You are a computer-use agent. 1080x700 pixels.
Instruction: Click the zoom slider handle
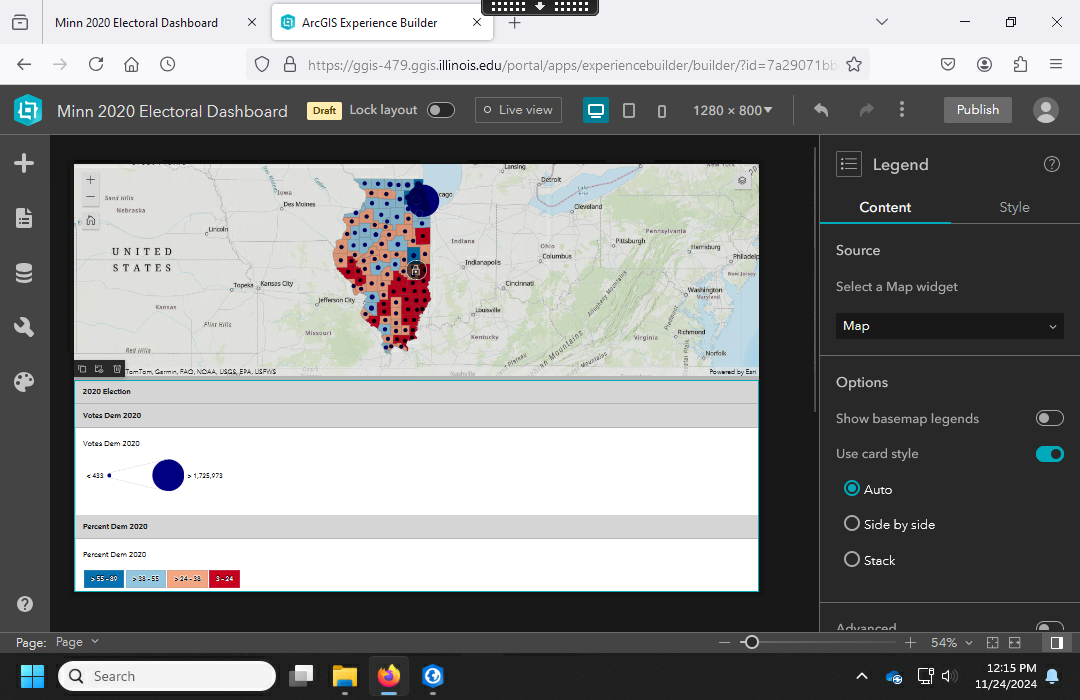tap(752, 642)
